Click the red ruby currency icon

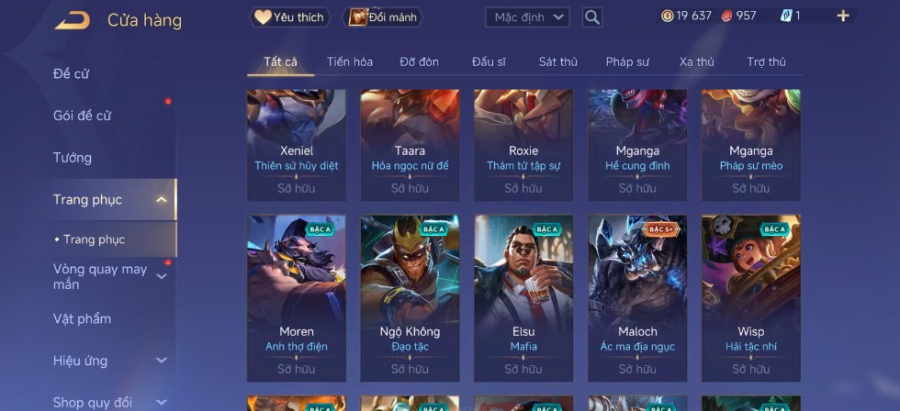pos(727,16)
